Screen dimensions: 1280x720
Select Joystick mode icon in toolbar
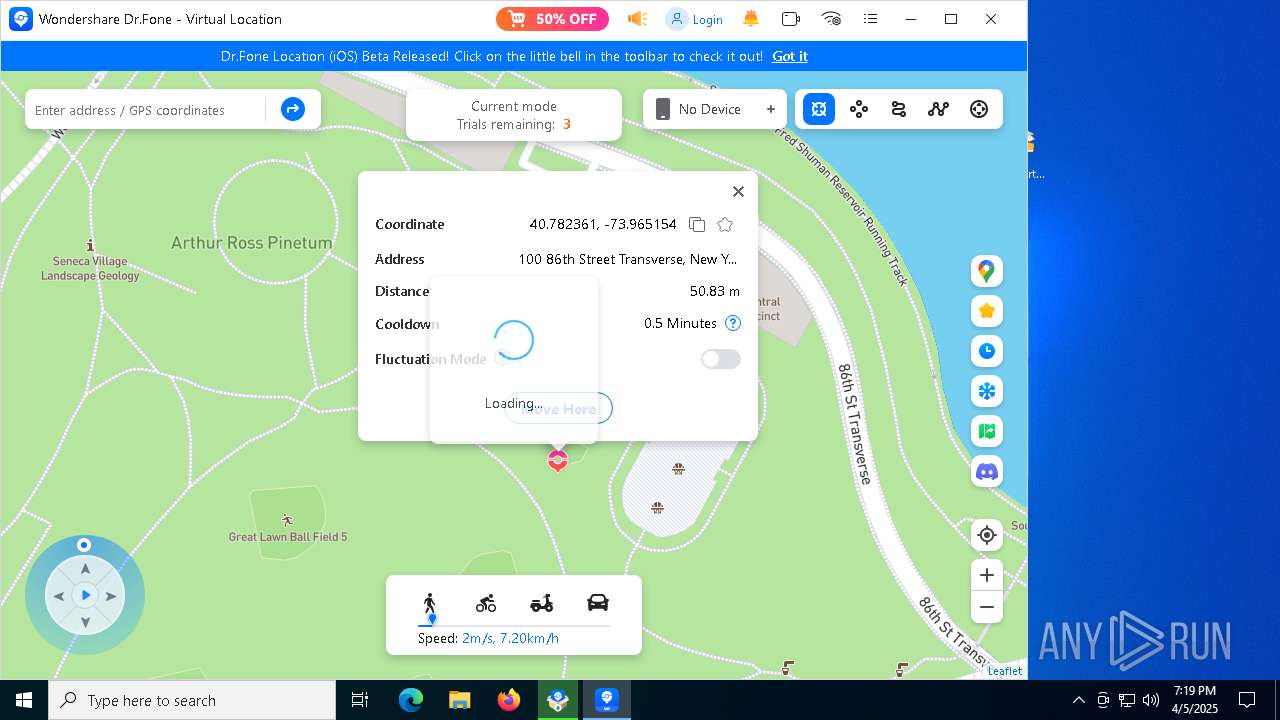point(979,109)
